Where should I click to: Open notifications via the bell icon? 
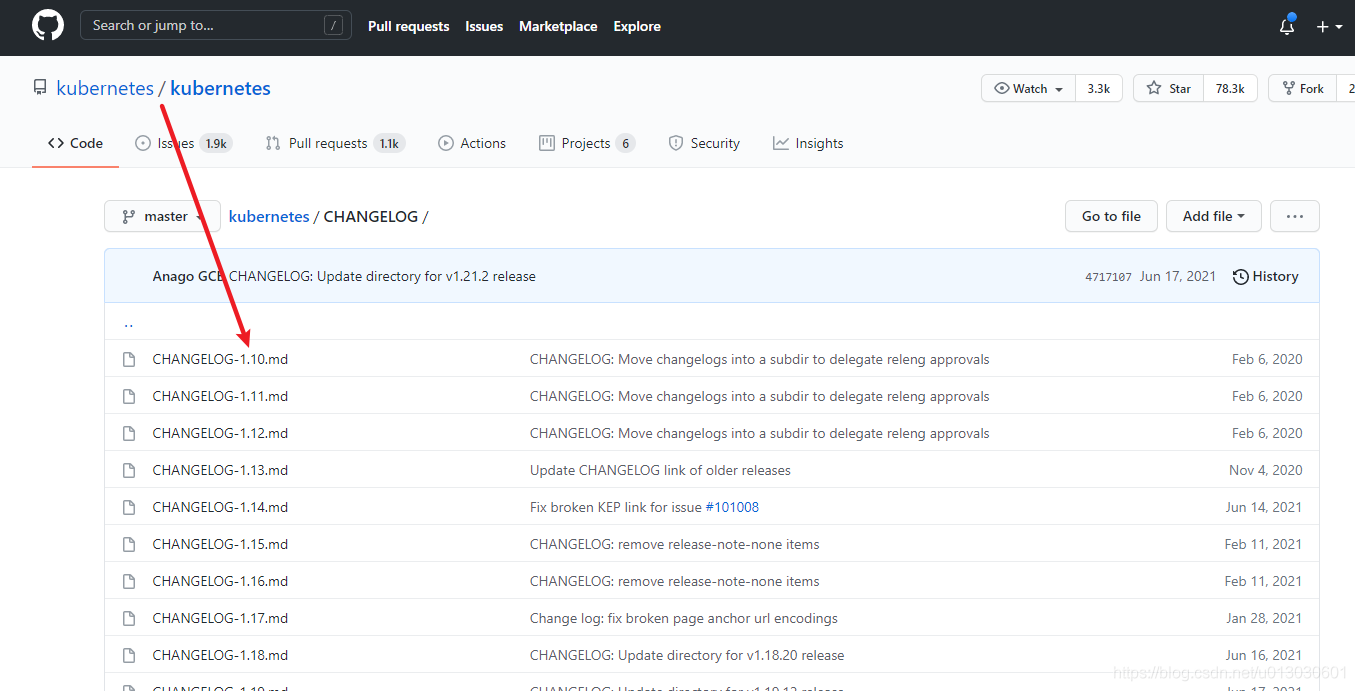click(1286, 27)
